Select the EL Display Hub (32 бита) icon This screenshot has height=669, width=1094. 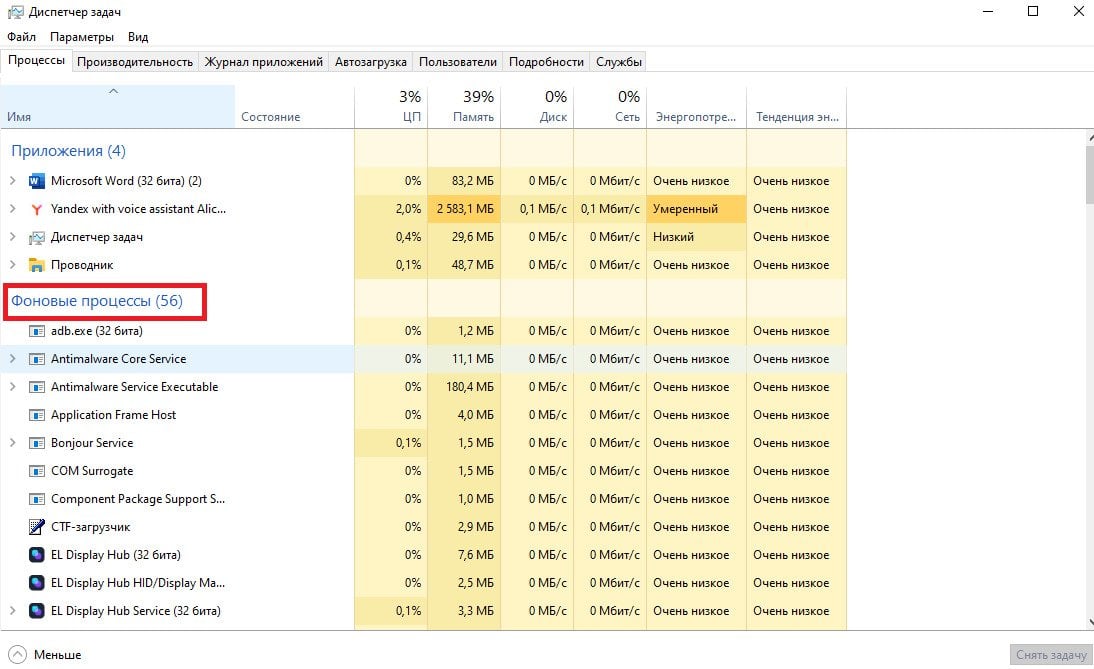(36, 555)
